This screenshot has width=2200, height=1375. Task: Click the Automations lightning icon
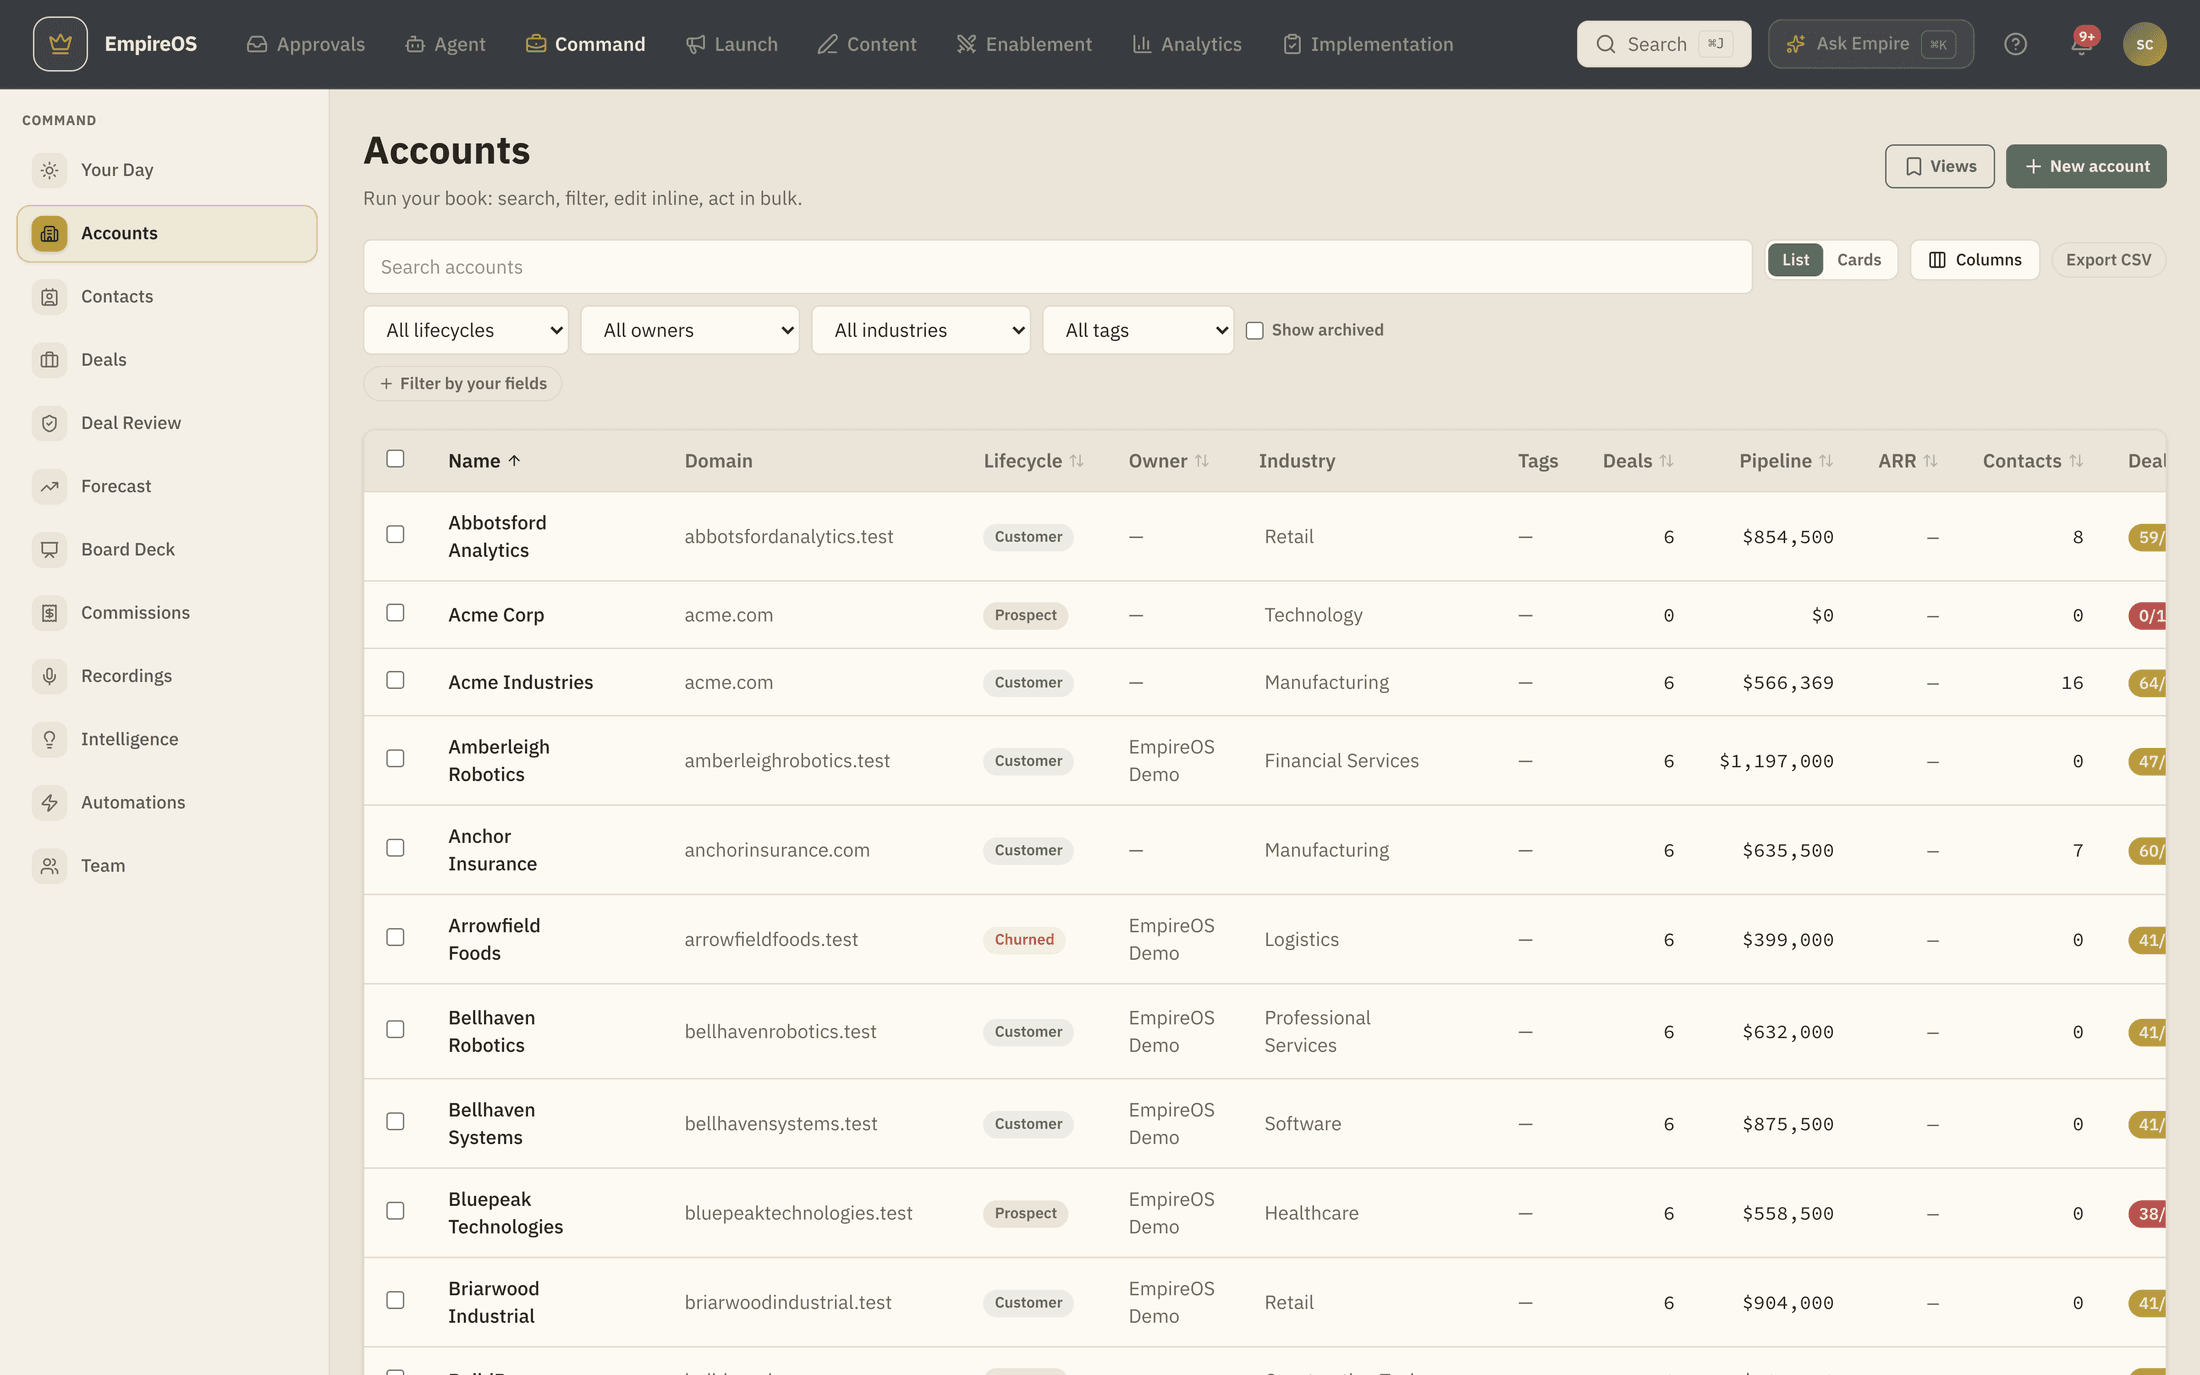coord(49,802)
